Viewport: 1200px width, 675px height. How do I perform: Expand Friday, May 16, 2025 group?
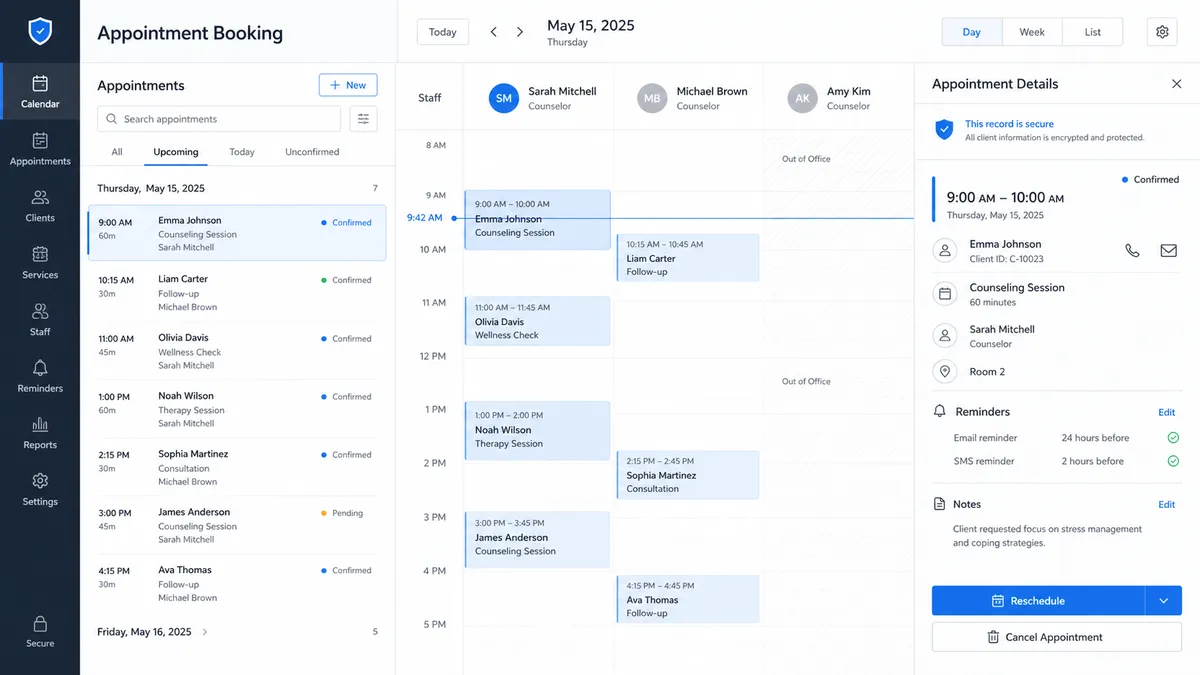[x=205, y=632]
